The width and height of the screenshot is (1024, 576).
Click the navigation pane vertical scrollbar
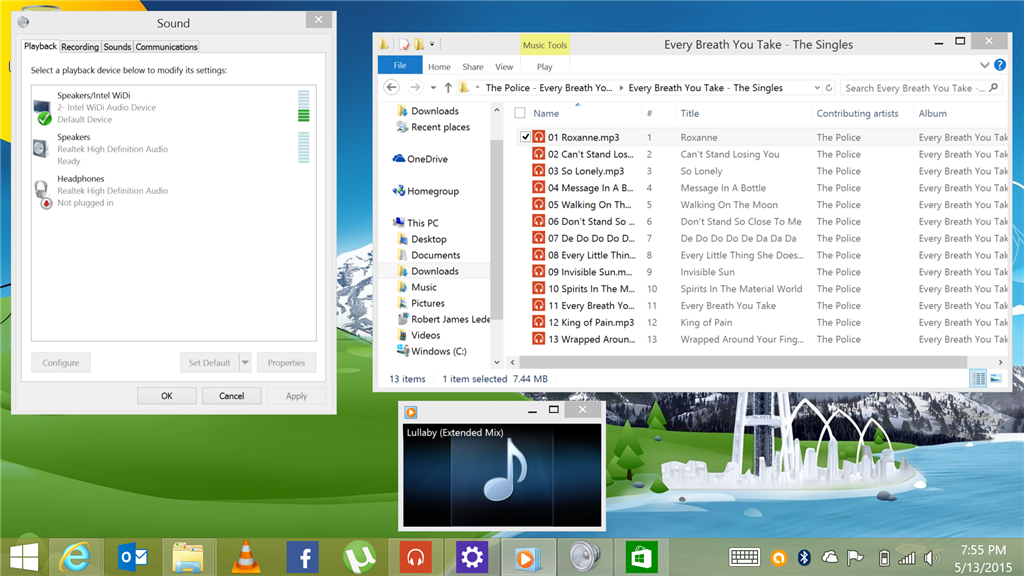point(496,229)
